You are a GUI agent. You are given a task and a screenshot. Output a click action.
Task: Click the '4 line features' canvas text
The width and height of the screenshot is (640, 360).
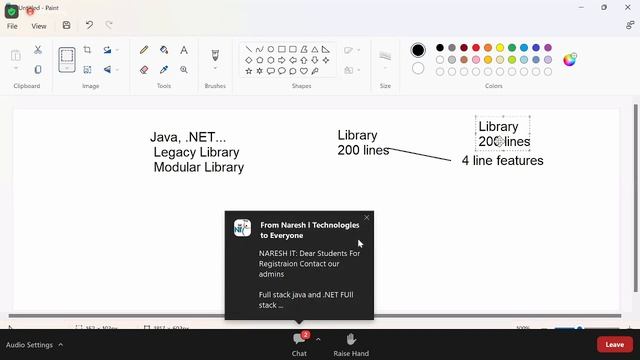pyautogui.click(x=502, y=160)
